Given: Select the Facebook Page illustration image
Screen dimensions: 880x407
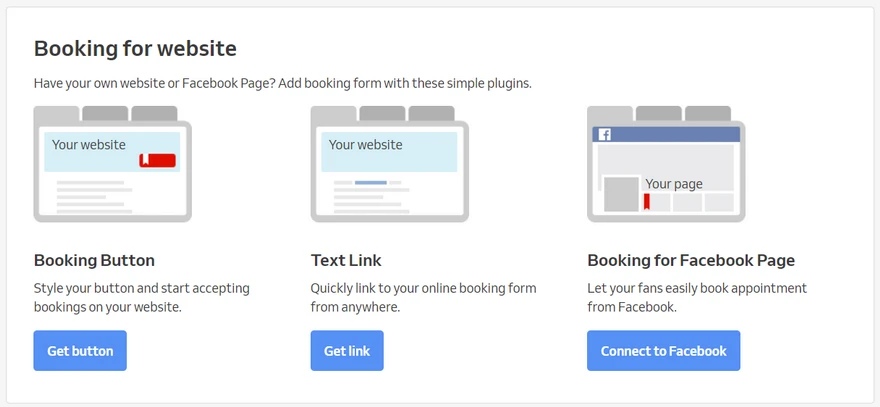Looking at the screenshot, I should point(666,163).
